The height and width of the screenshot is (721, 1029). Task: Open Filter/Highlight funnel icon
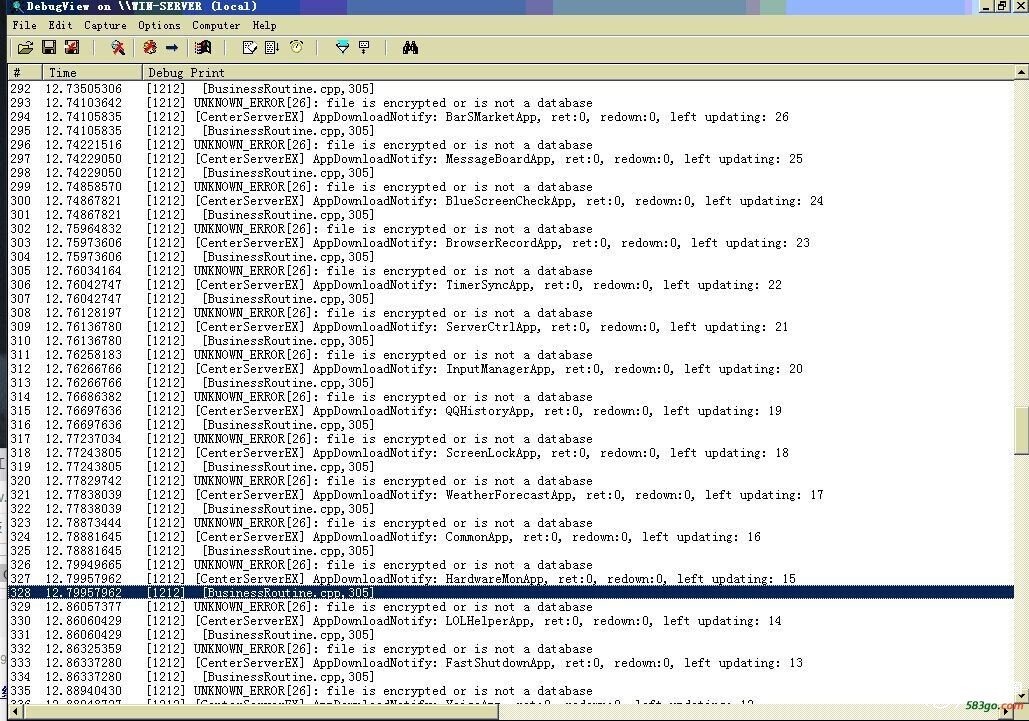tap(343, 47)
